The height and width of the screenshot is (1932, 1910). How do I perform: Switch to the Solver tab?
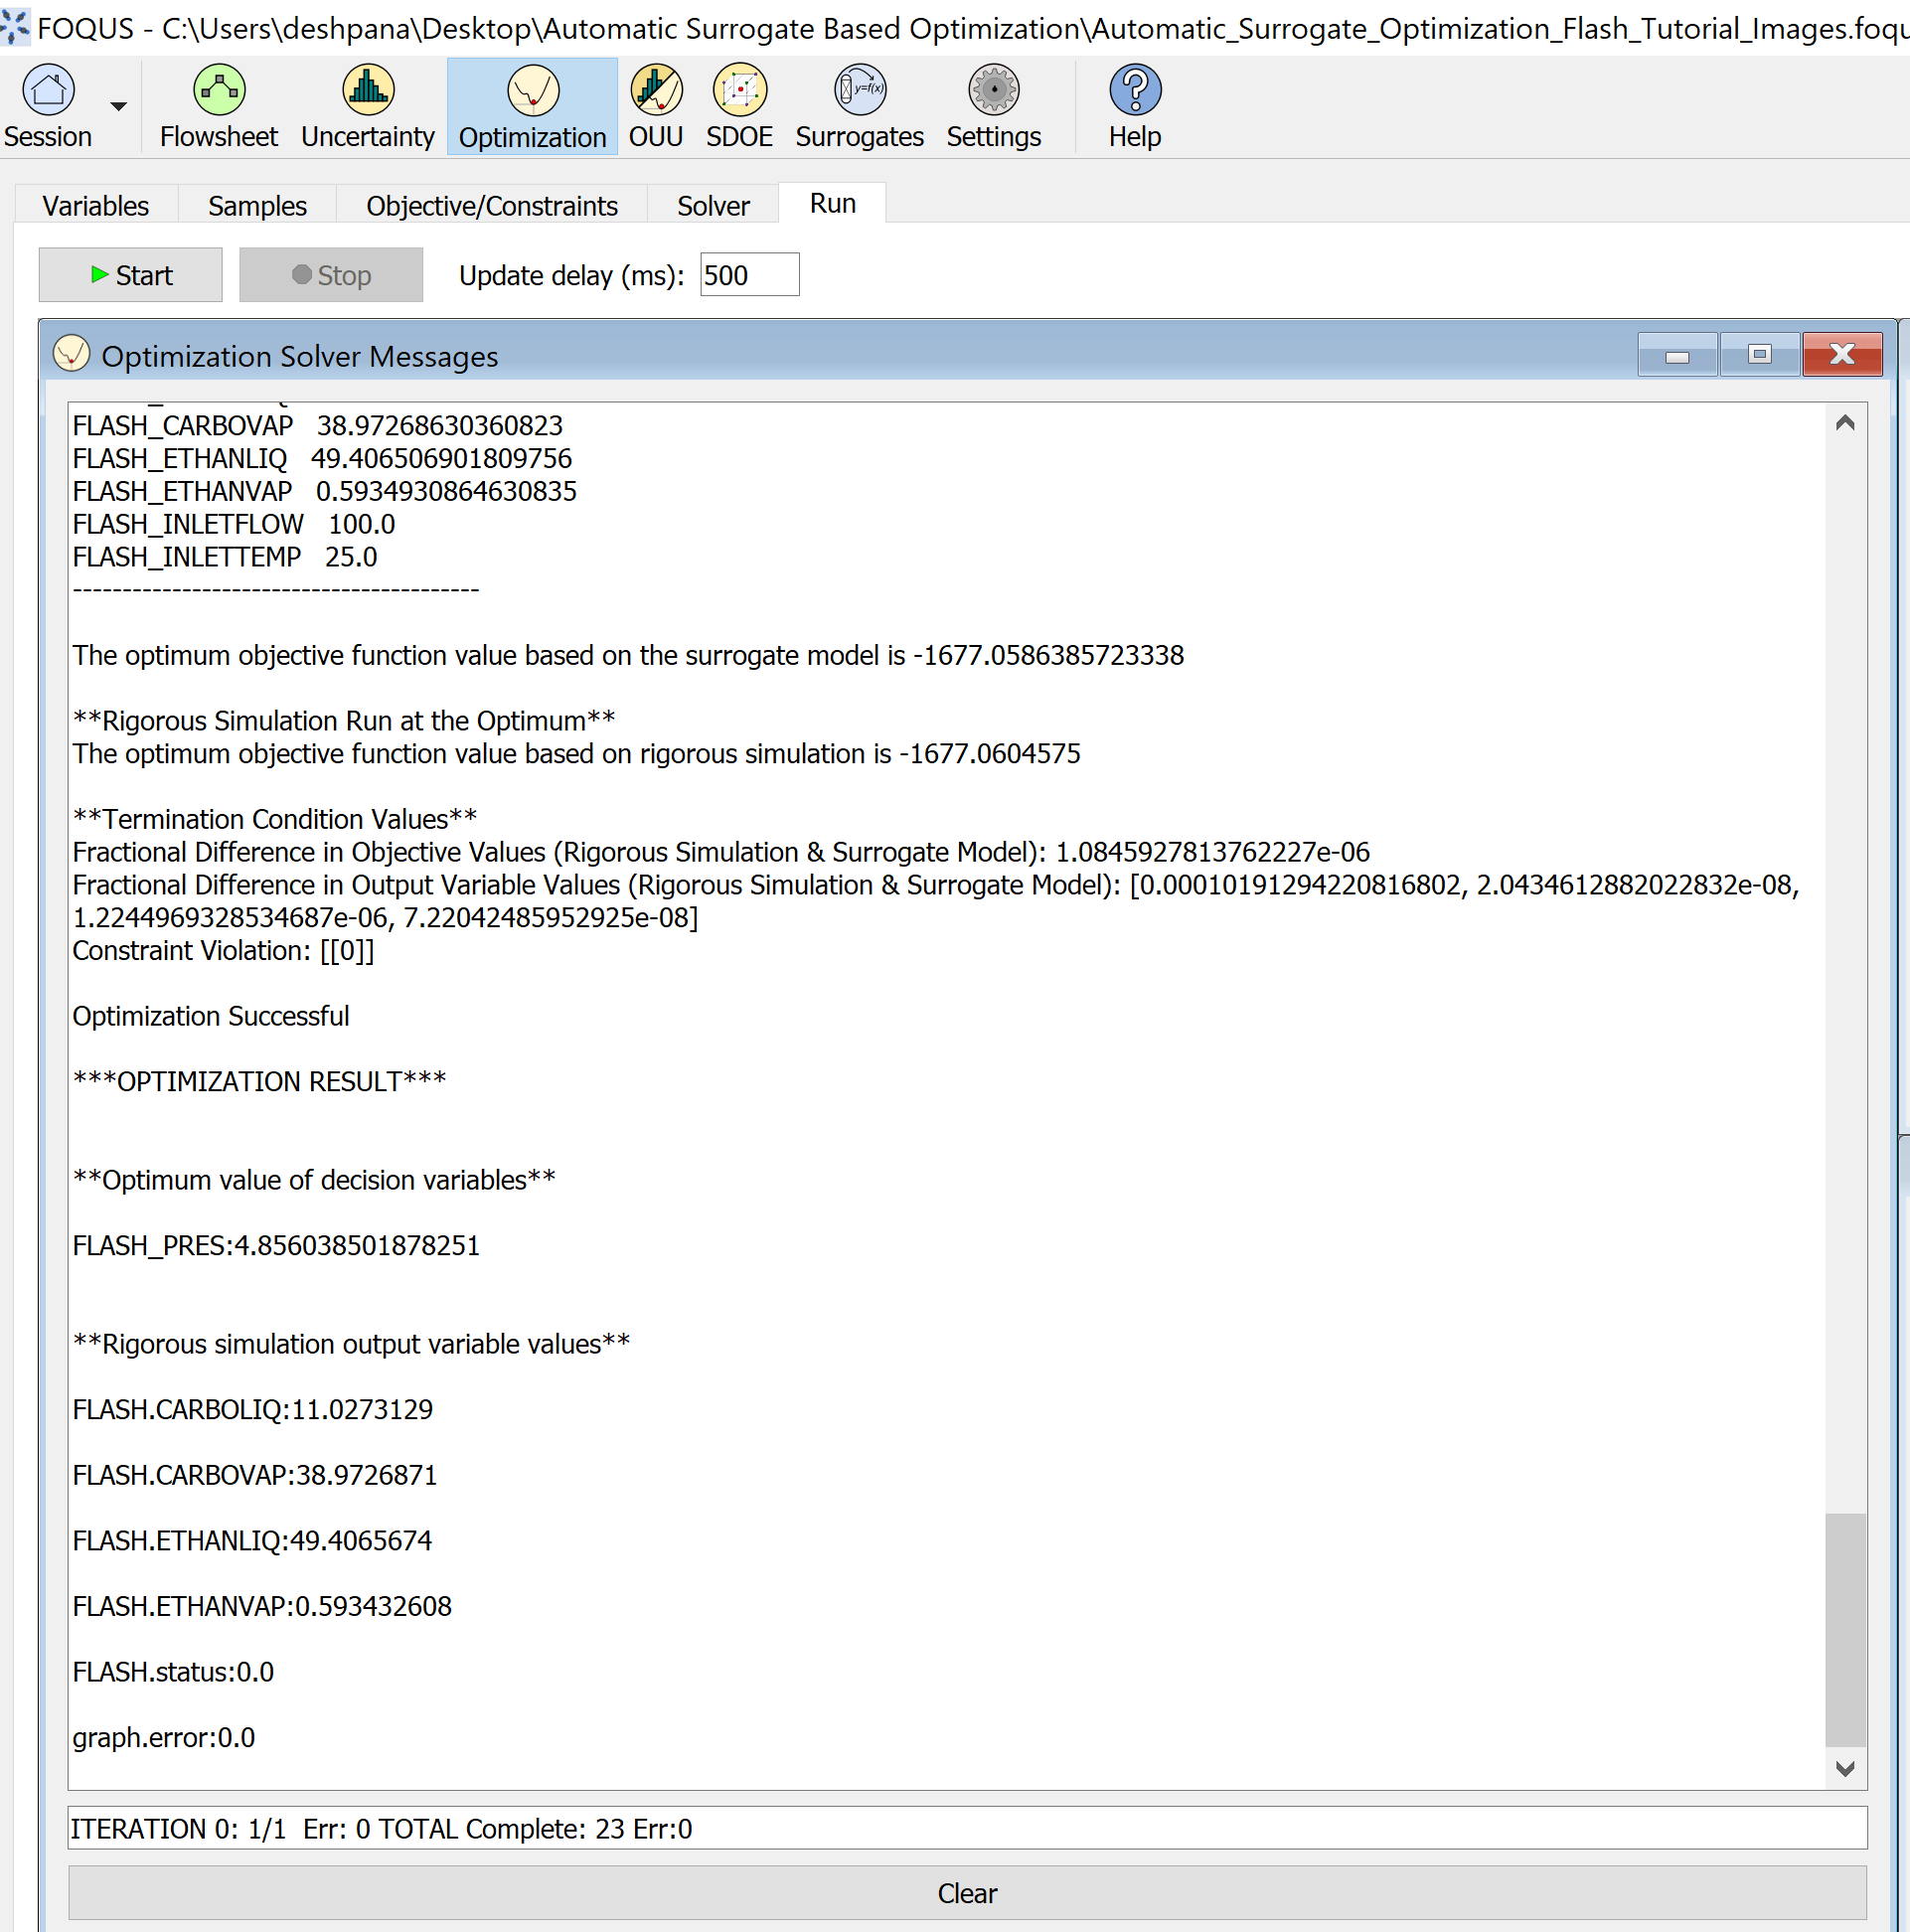(713, 205)
